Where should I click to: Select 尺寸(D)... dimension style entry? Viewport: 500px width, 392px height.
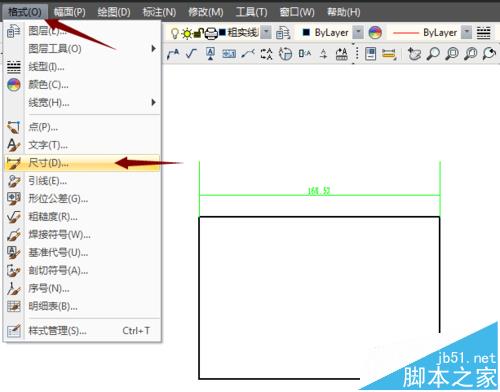coord(82,163)
